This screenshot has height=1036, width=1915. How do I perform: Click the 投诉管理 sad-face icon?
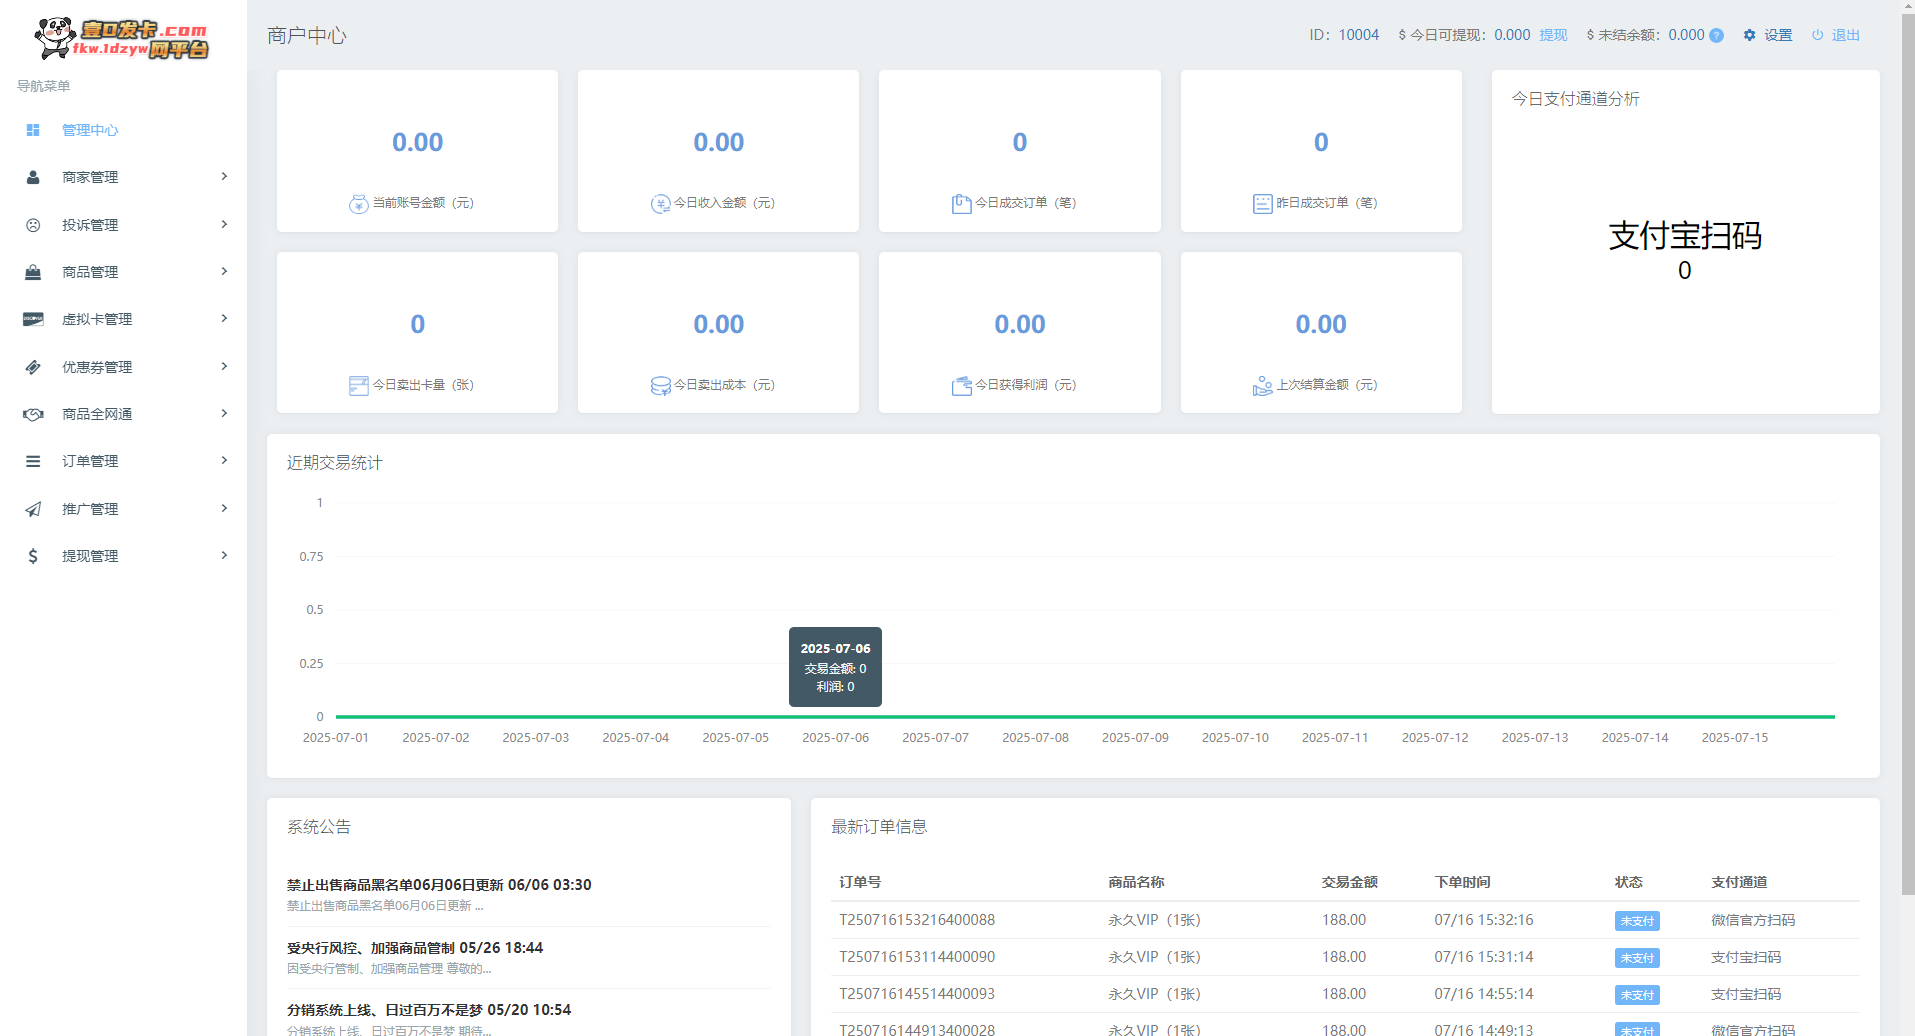click(33, 225)
